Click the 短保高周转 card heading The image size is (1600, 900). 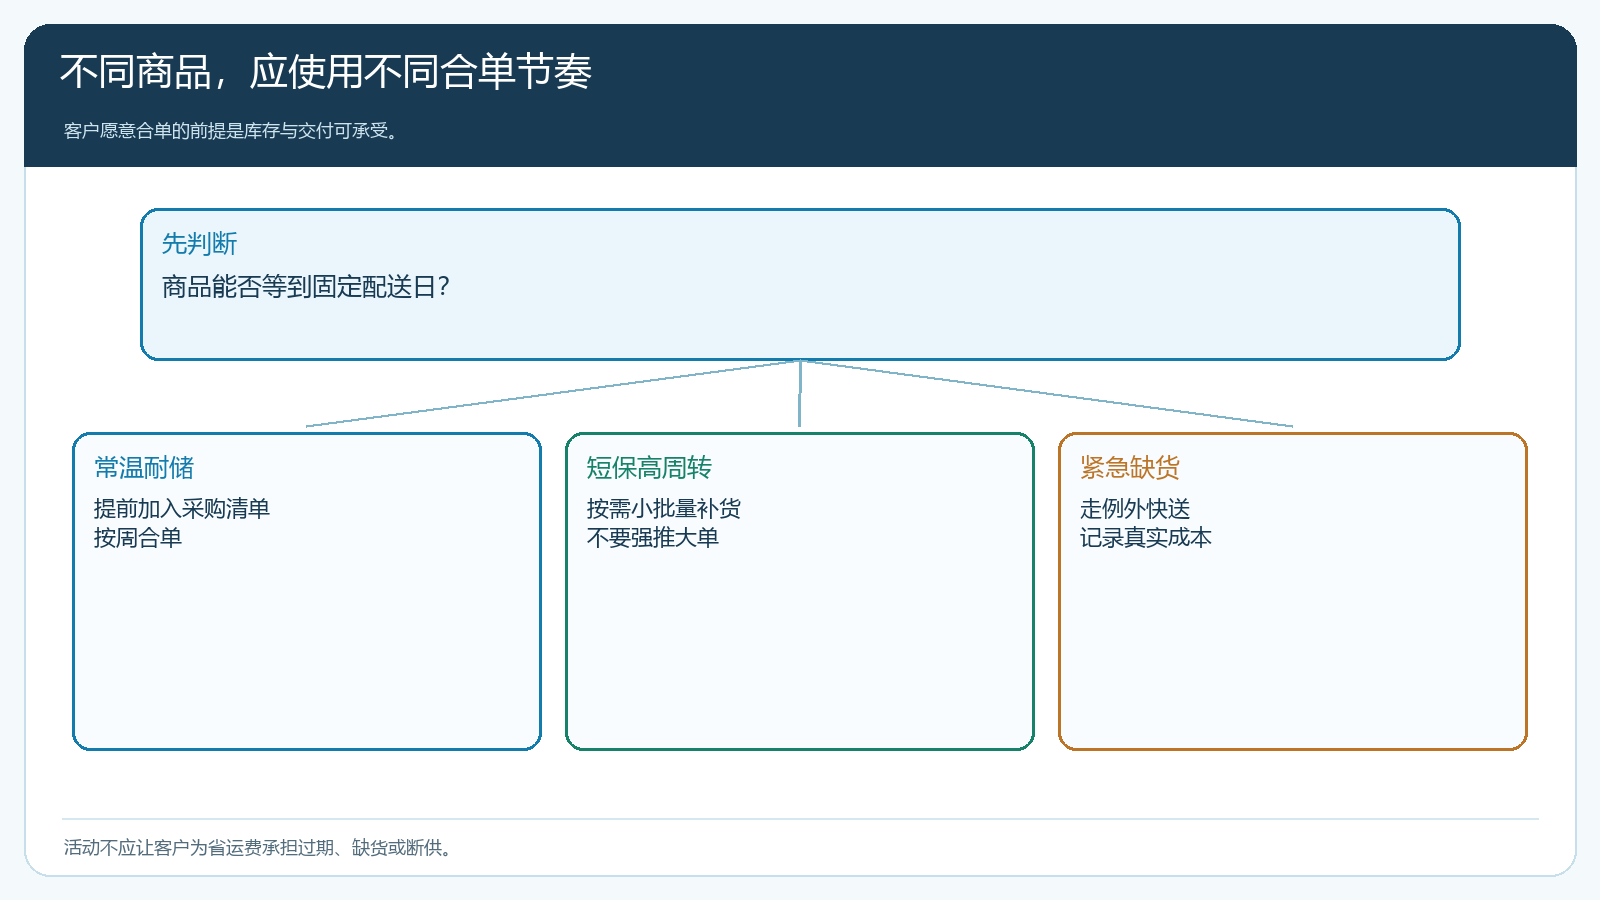[649, 468]
